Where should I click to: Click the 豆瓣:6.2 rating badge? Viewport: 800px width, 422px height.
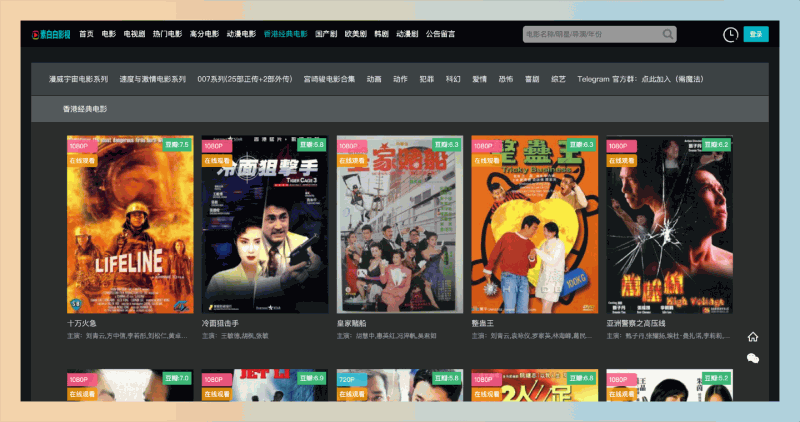coord(716,145)
